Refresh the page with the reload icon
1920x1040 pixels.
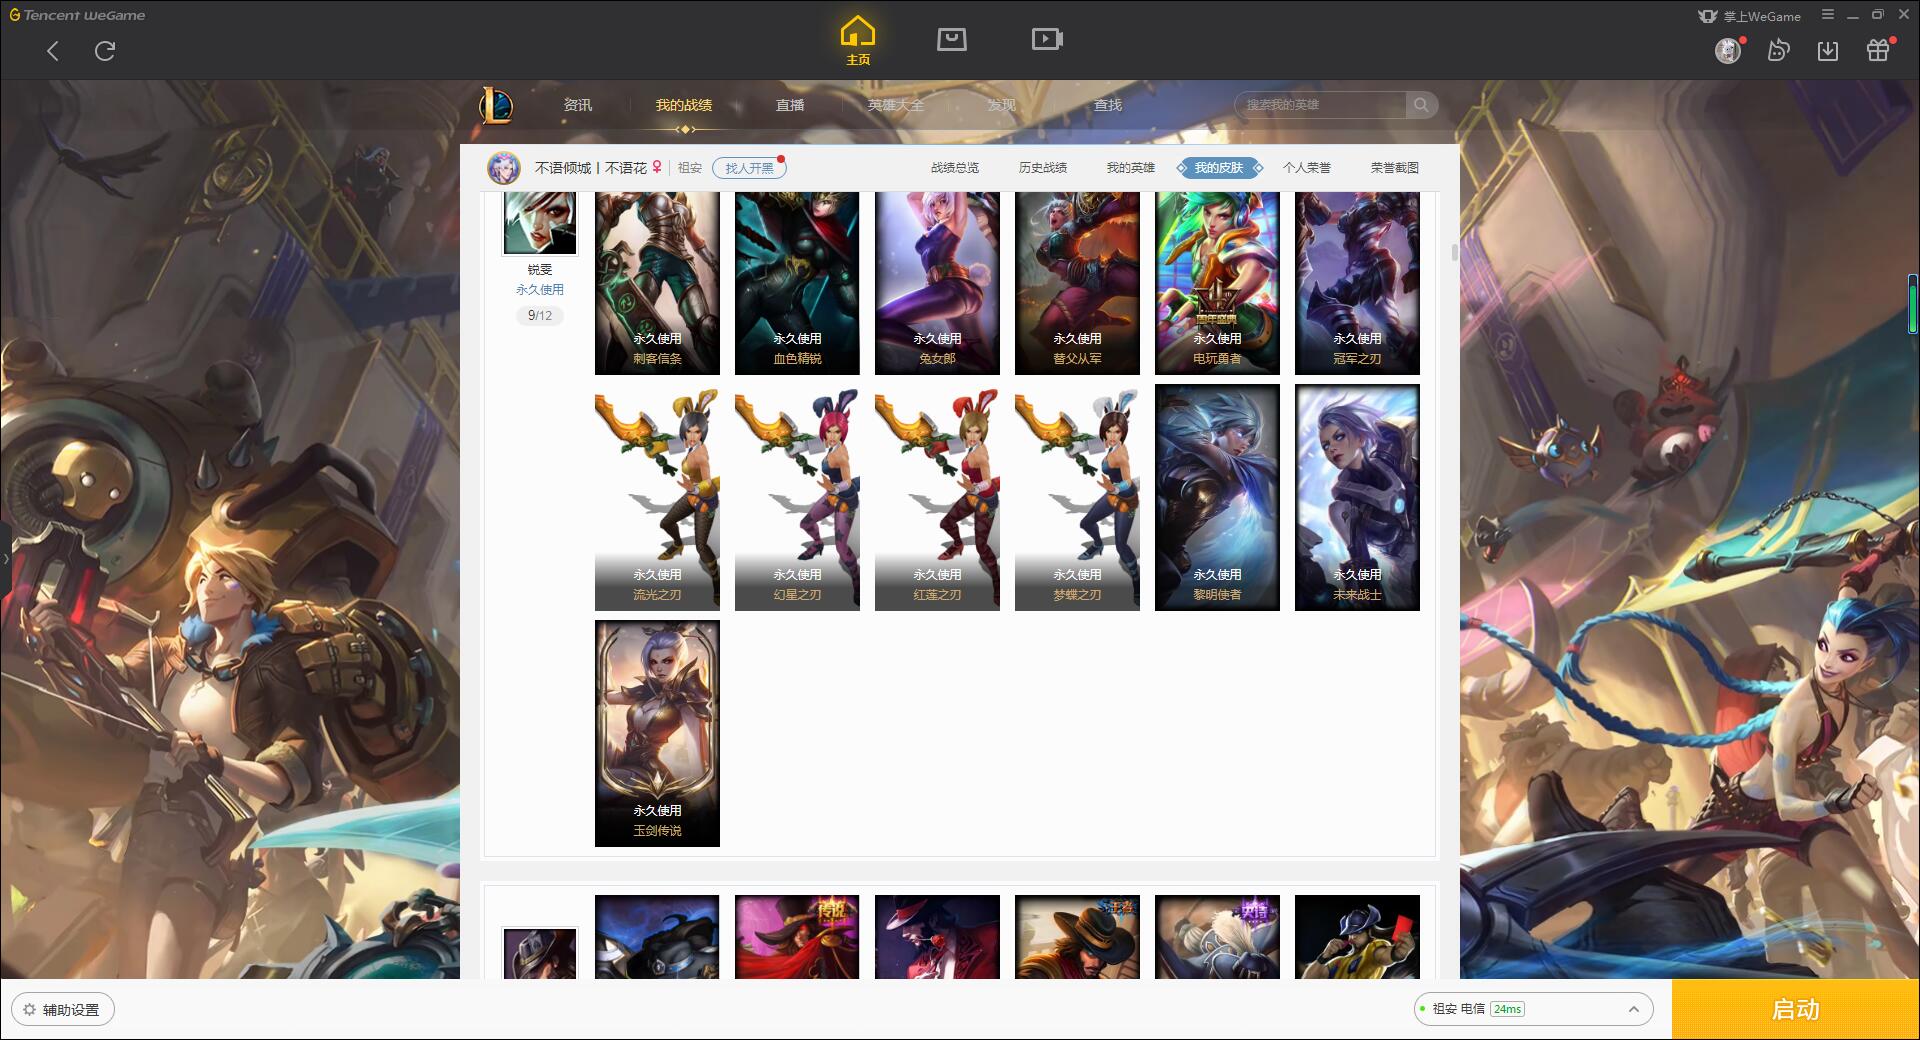[x=105, y=50]
